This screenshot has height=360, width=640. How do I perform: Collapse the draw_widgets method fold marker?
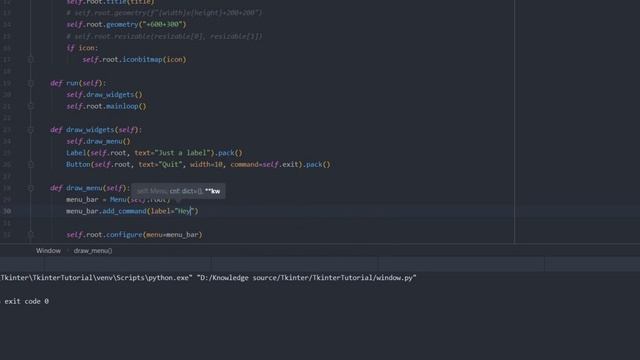(31, 130)
